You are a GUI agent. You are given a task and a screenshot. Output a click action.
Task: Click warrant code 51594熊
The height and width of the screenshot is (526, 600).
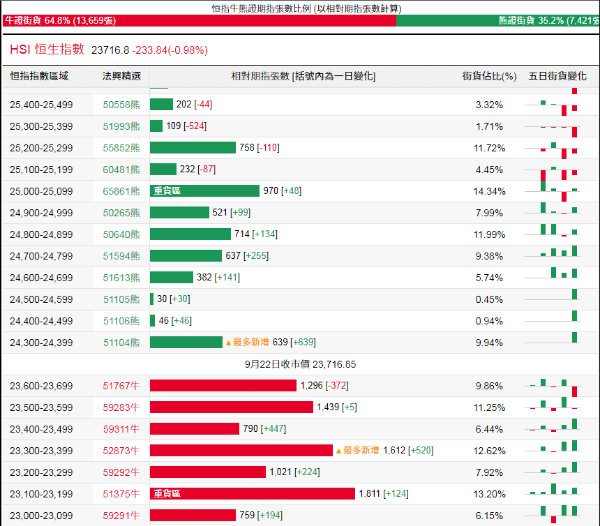click(x=121, y=256)
